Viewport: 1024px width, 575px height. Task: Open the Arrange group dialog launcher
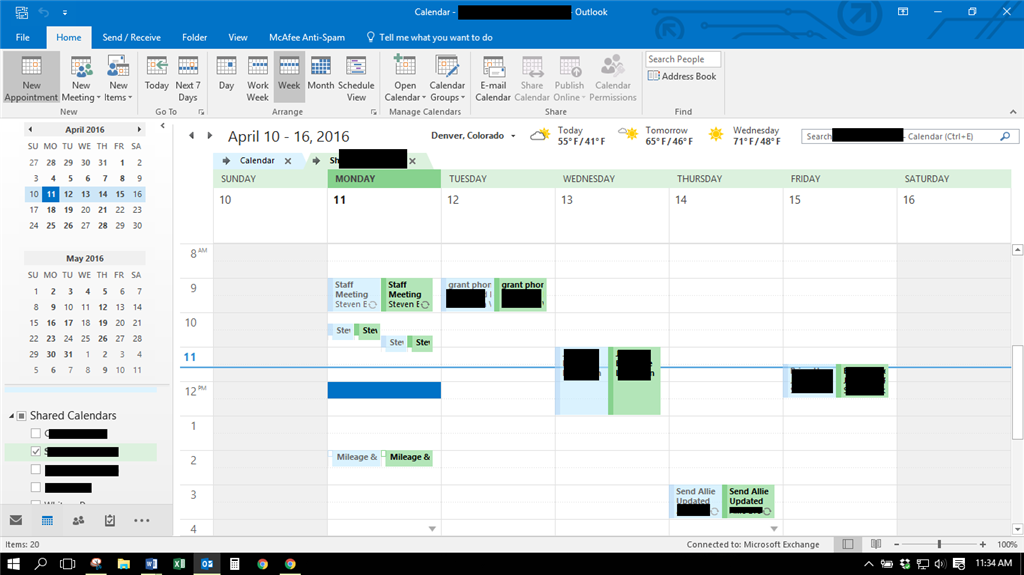[x=374, y=112]
